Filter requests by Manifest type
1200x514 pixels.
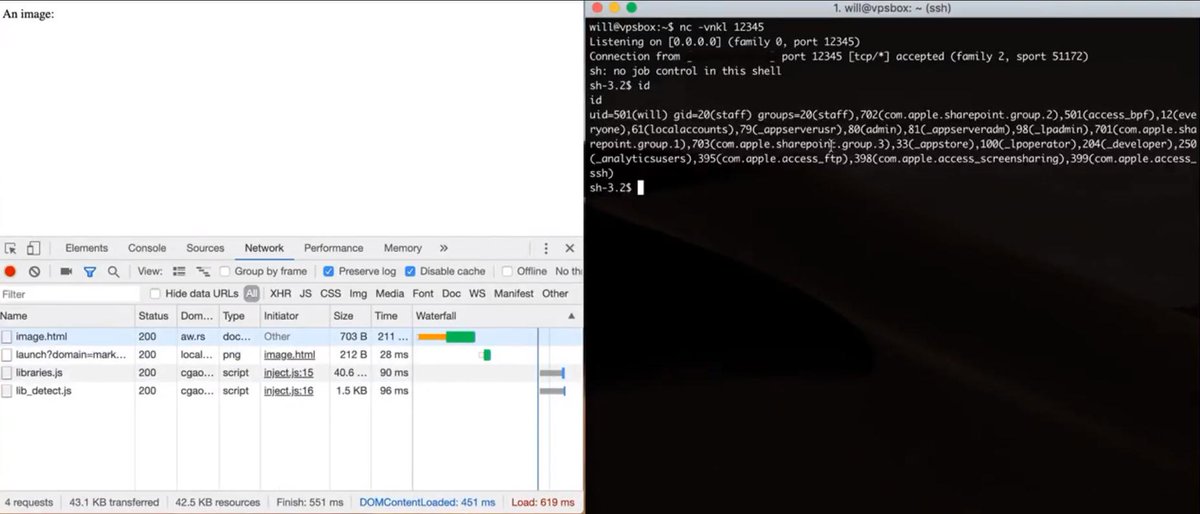click(514, 294)
